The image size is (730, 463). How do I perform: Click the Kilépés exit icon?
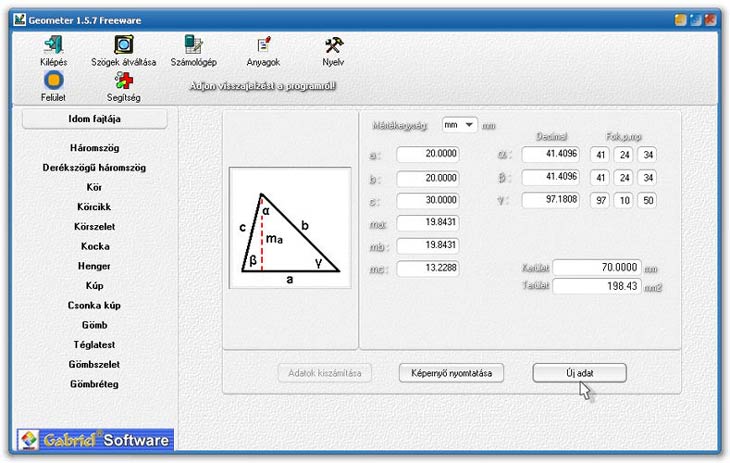[x=53, y=45]
